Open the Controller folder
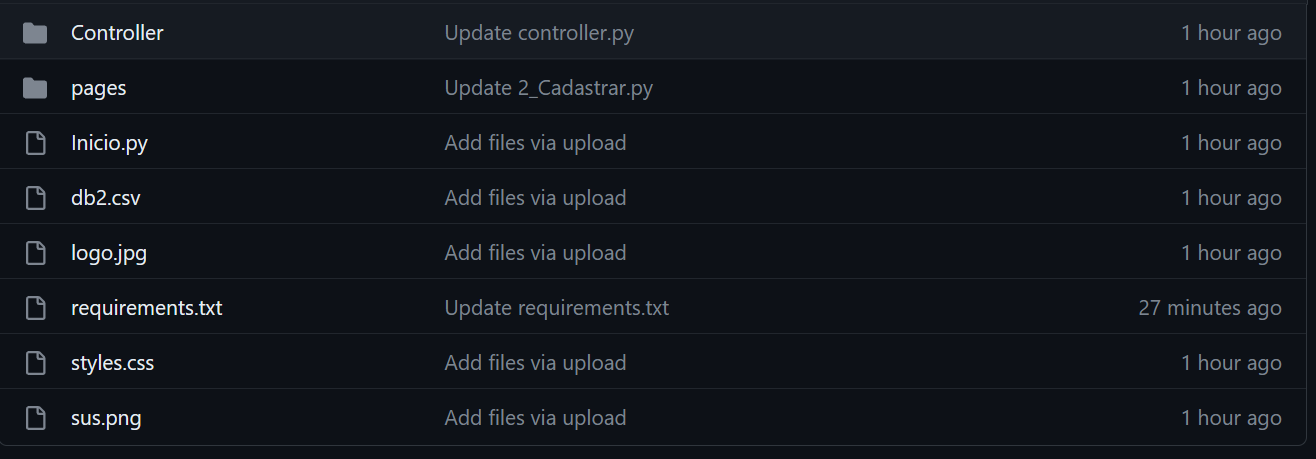This screenshot has width=1316, height=459. (x=117, y=33)
